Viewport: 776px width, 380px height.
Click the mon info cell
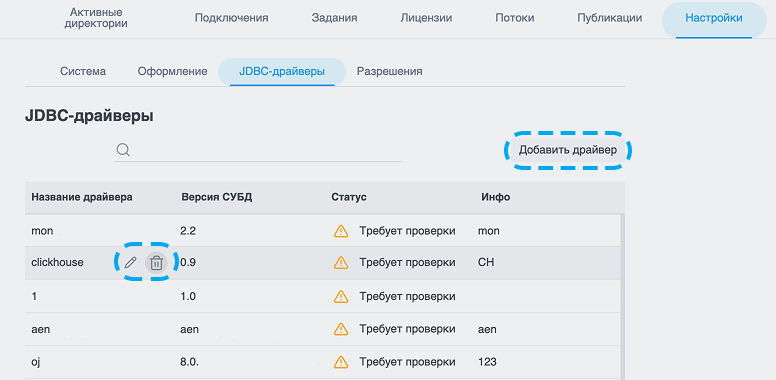coord(488,231)
